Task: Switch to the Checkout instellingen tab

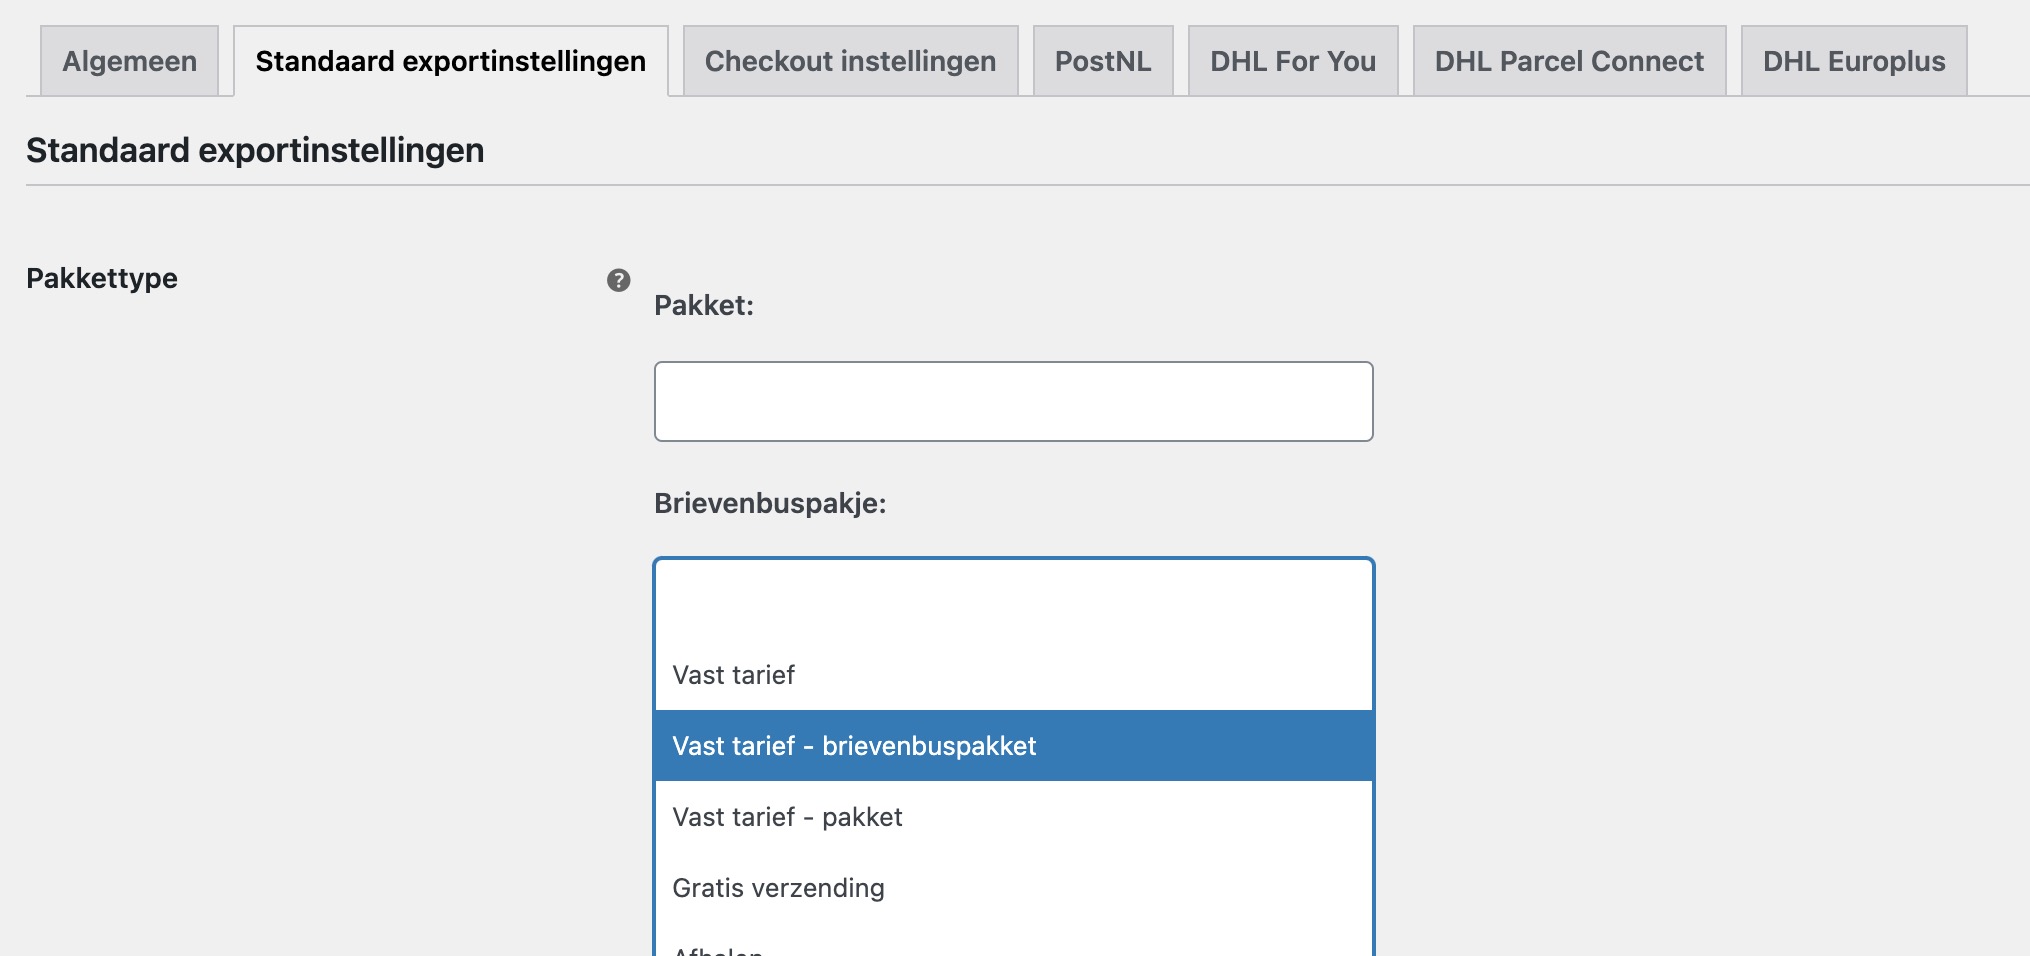Action: (x=849, y=61)
